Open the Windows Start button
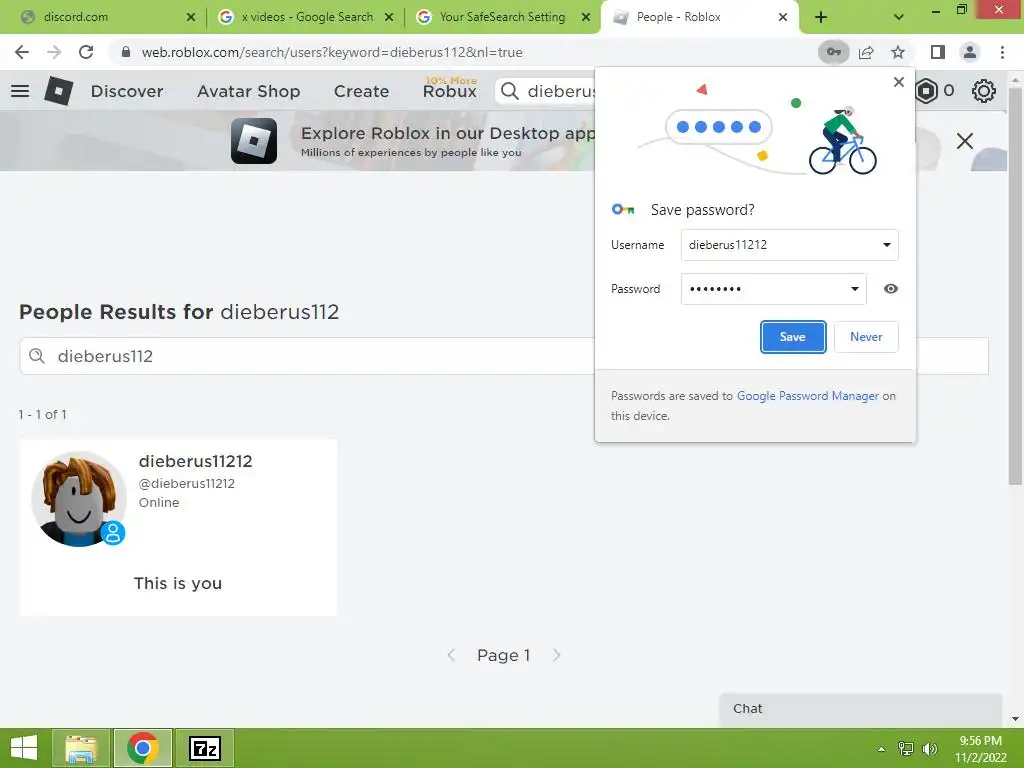Screen dimensions: 1024x768 point(24,748)
